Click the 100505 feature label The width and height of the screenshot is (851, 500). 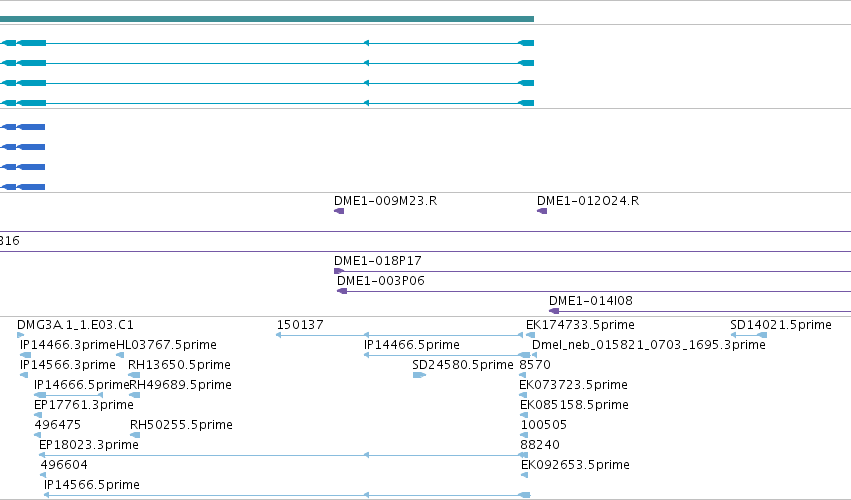click(543, 425)
